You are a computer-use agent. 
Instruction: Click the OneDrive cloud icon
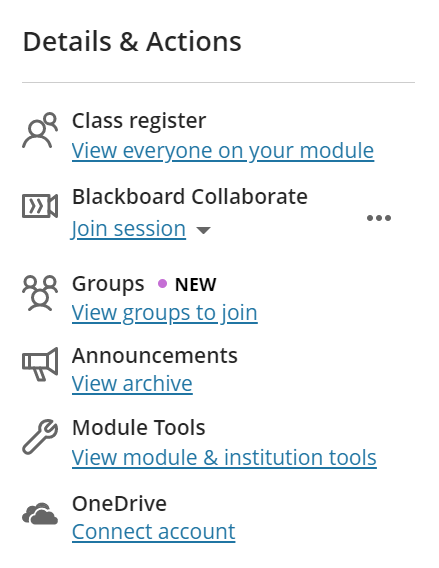coord(40,514)
